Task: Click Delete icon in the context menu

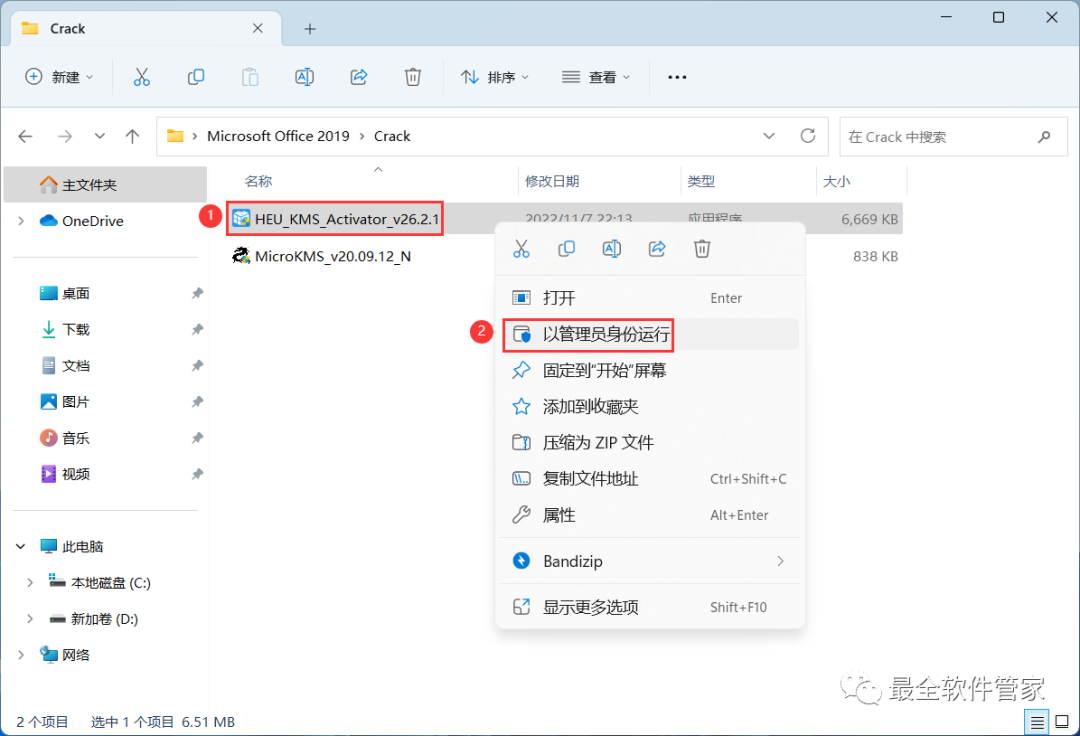Action: [x=702, y=249]
